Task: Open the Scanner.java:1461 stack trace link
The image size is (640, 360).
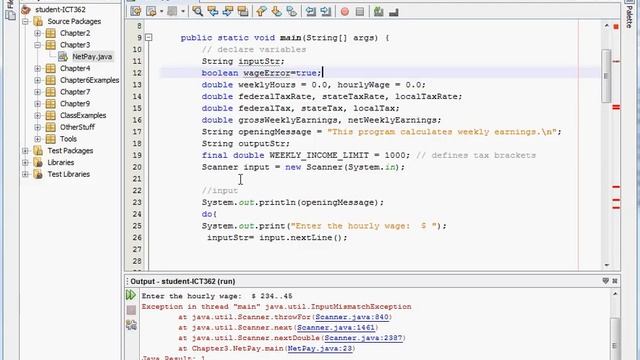Action: point(336,328)
